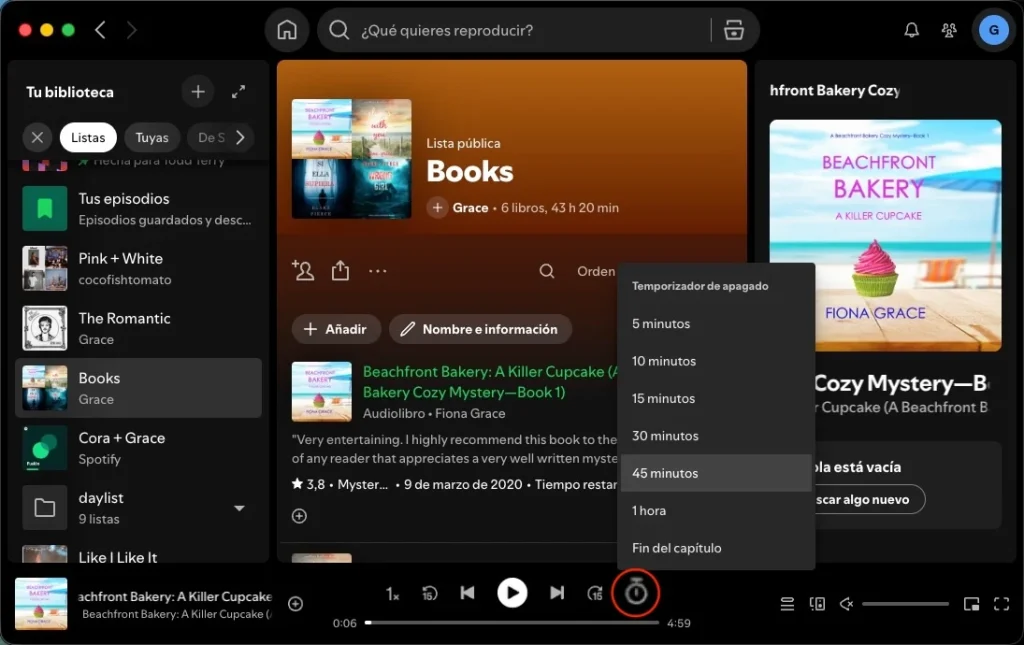Choose Fin del capítulo timer option
The height and width of the screenshot is (645, 1024).
[716, 548]
